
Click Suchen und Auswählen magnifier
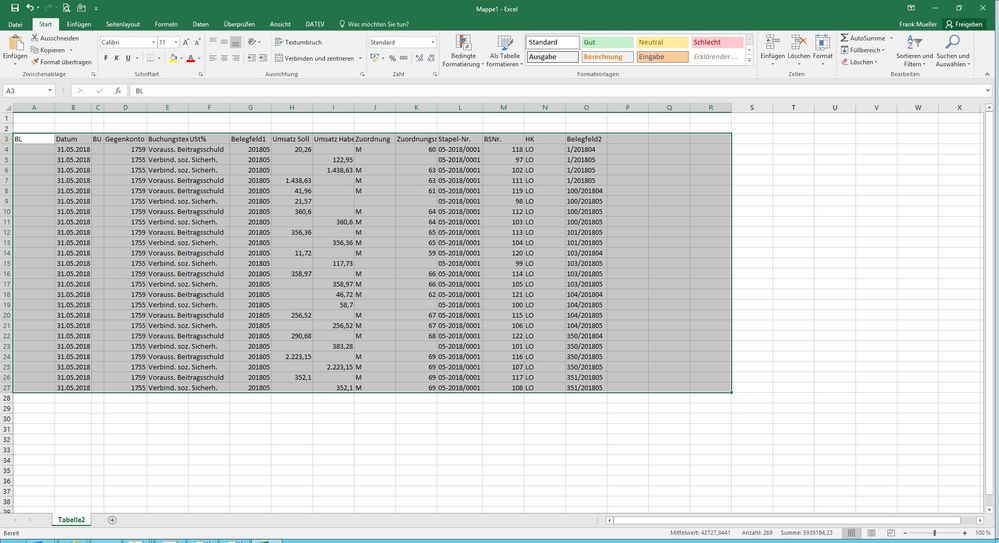(x=952, y=48)
